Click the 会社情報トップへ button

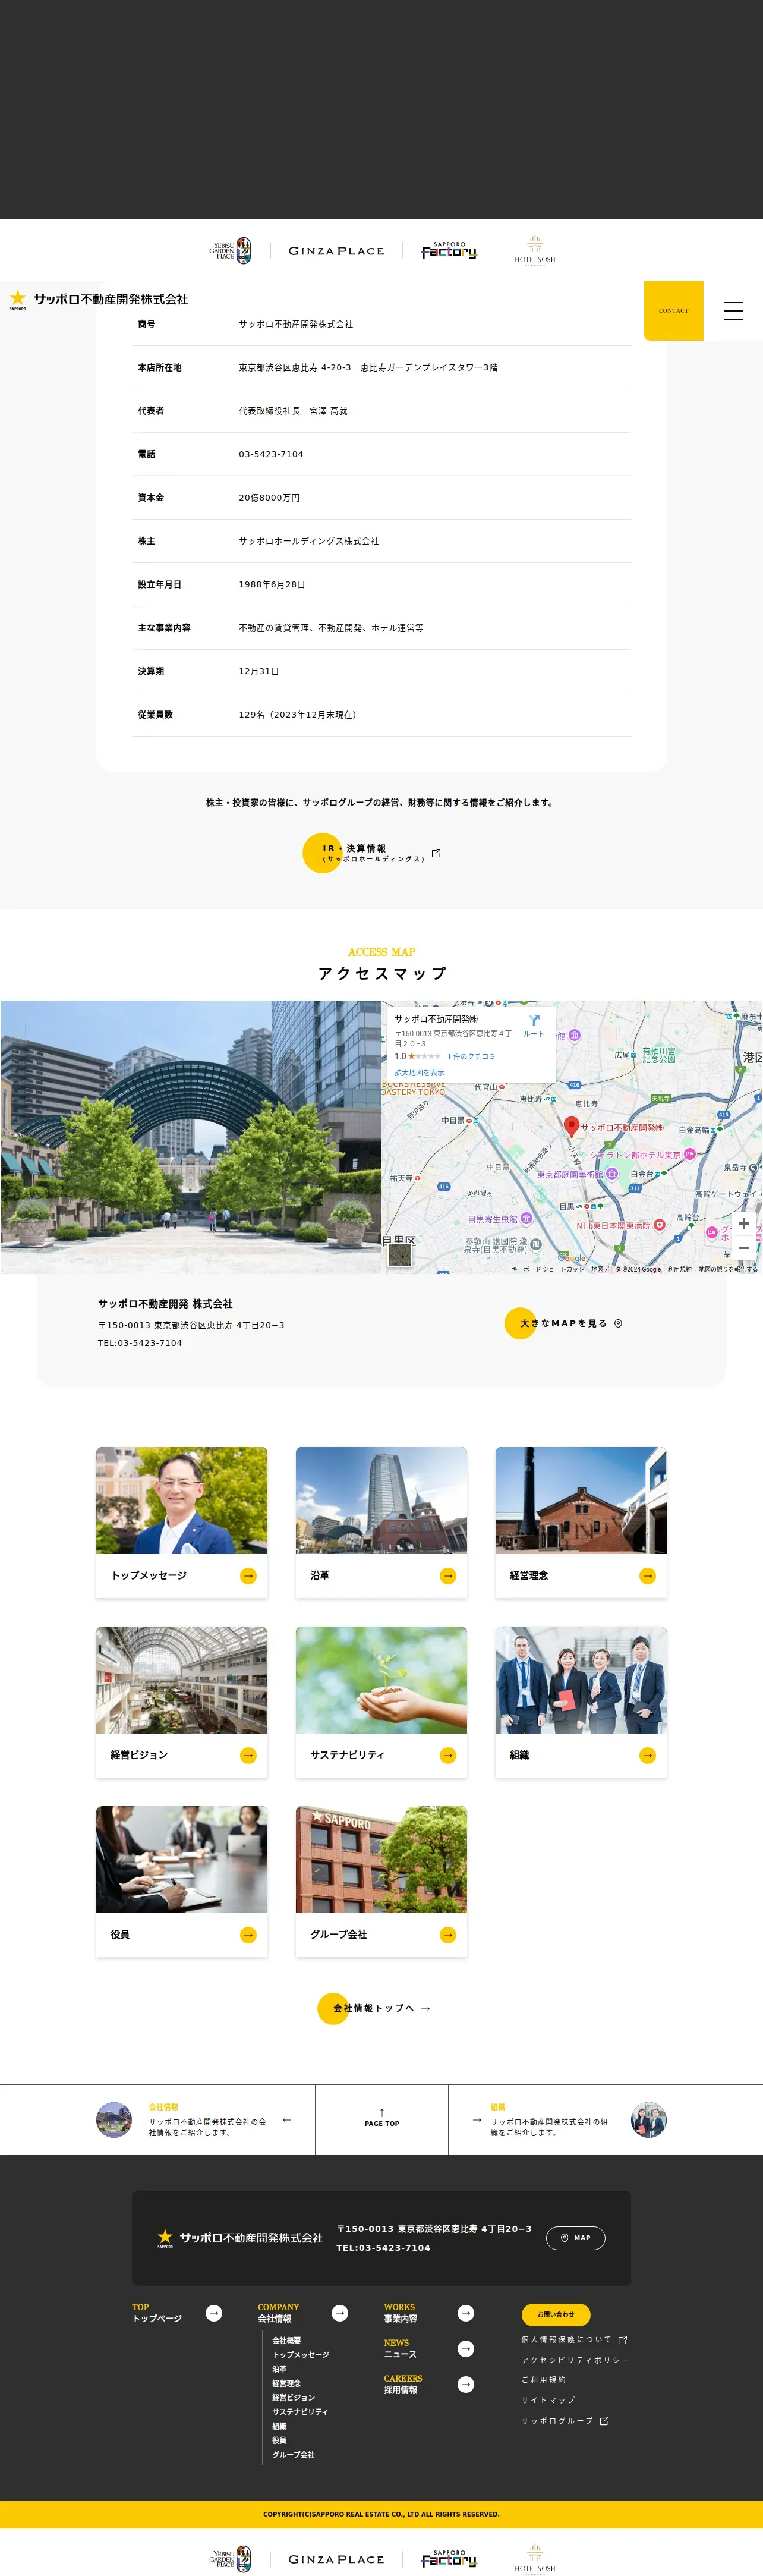point(374,2008)
